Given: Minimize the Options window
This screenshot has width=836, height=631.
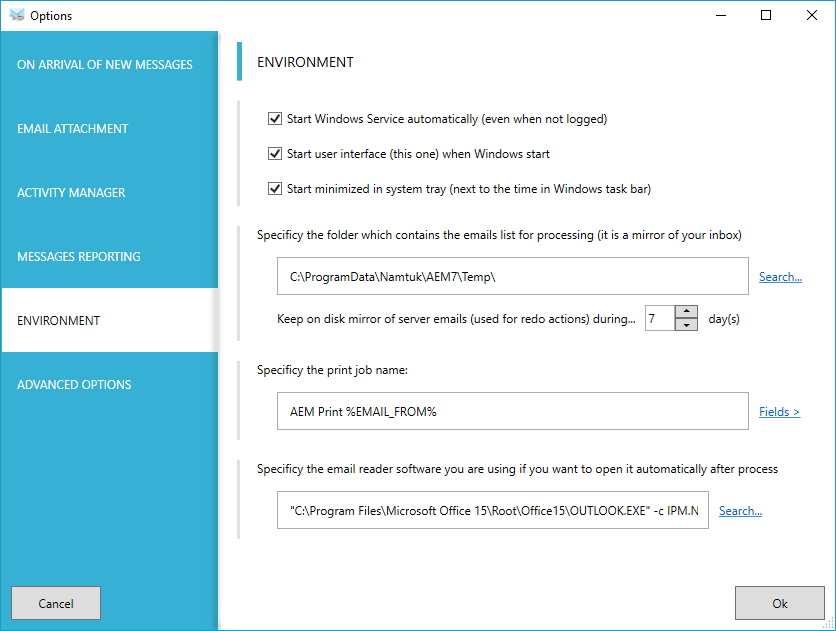Looking at the screenshot, I should click(x=721, y=15).
